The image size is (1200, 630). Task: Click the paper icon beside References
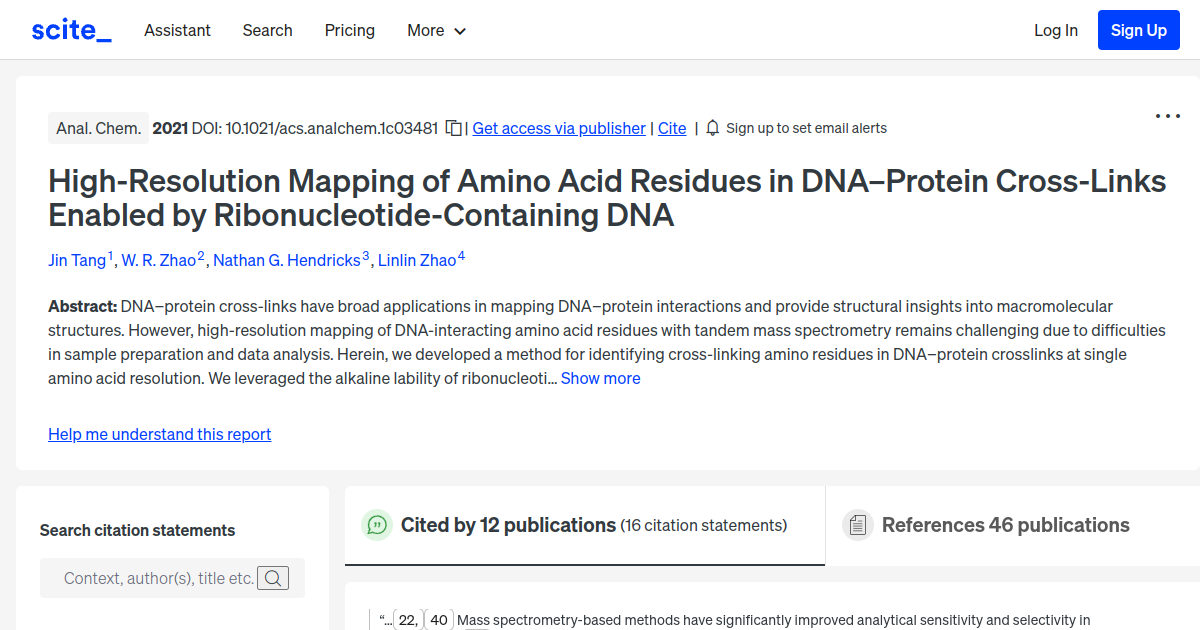[x=858, y=524]
